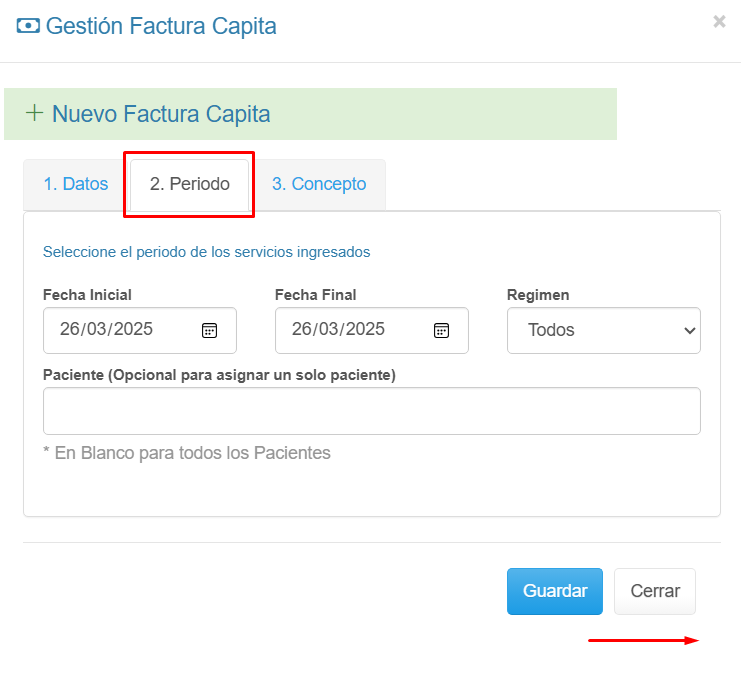Select the year segment in Fecha Inicial
Image resolution: width=741 pixels, height=675 pixels.
[x=132, y=329]
